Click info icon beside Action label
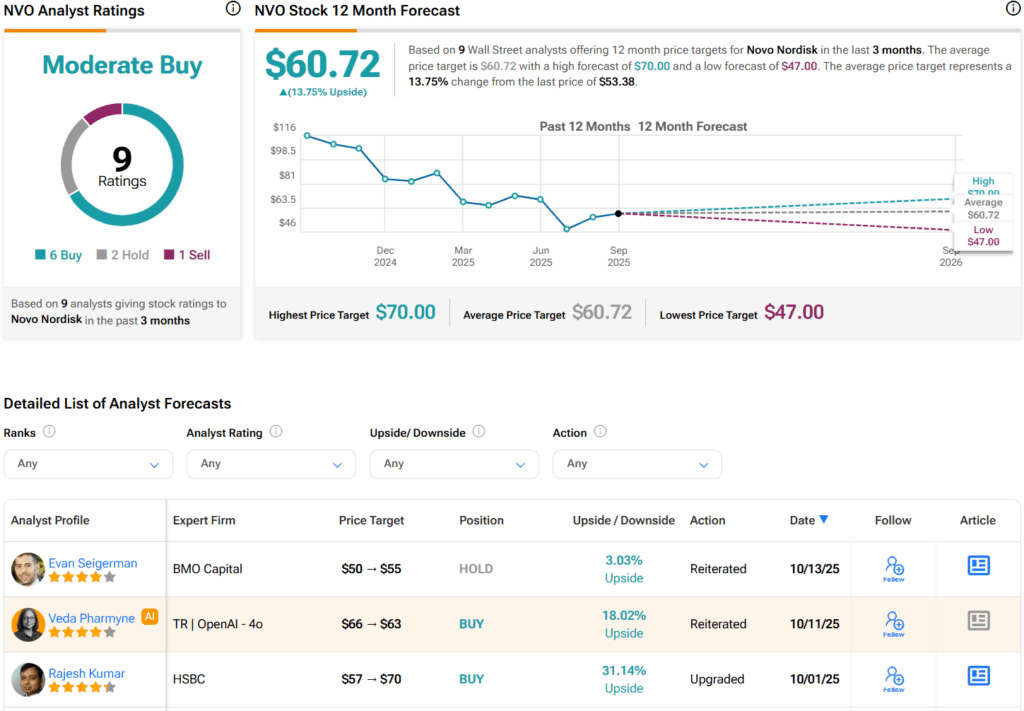The width and height of the screenshot is (1024, 711). pos(600,432)
